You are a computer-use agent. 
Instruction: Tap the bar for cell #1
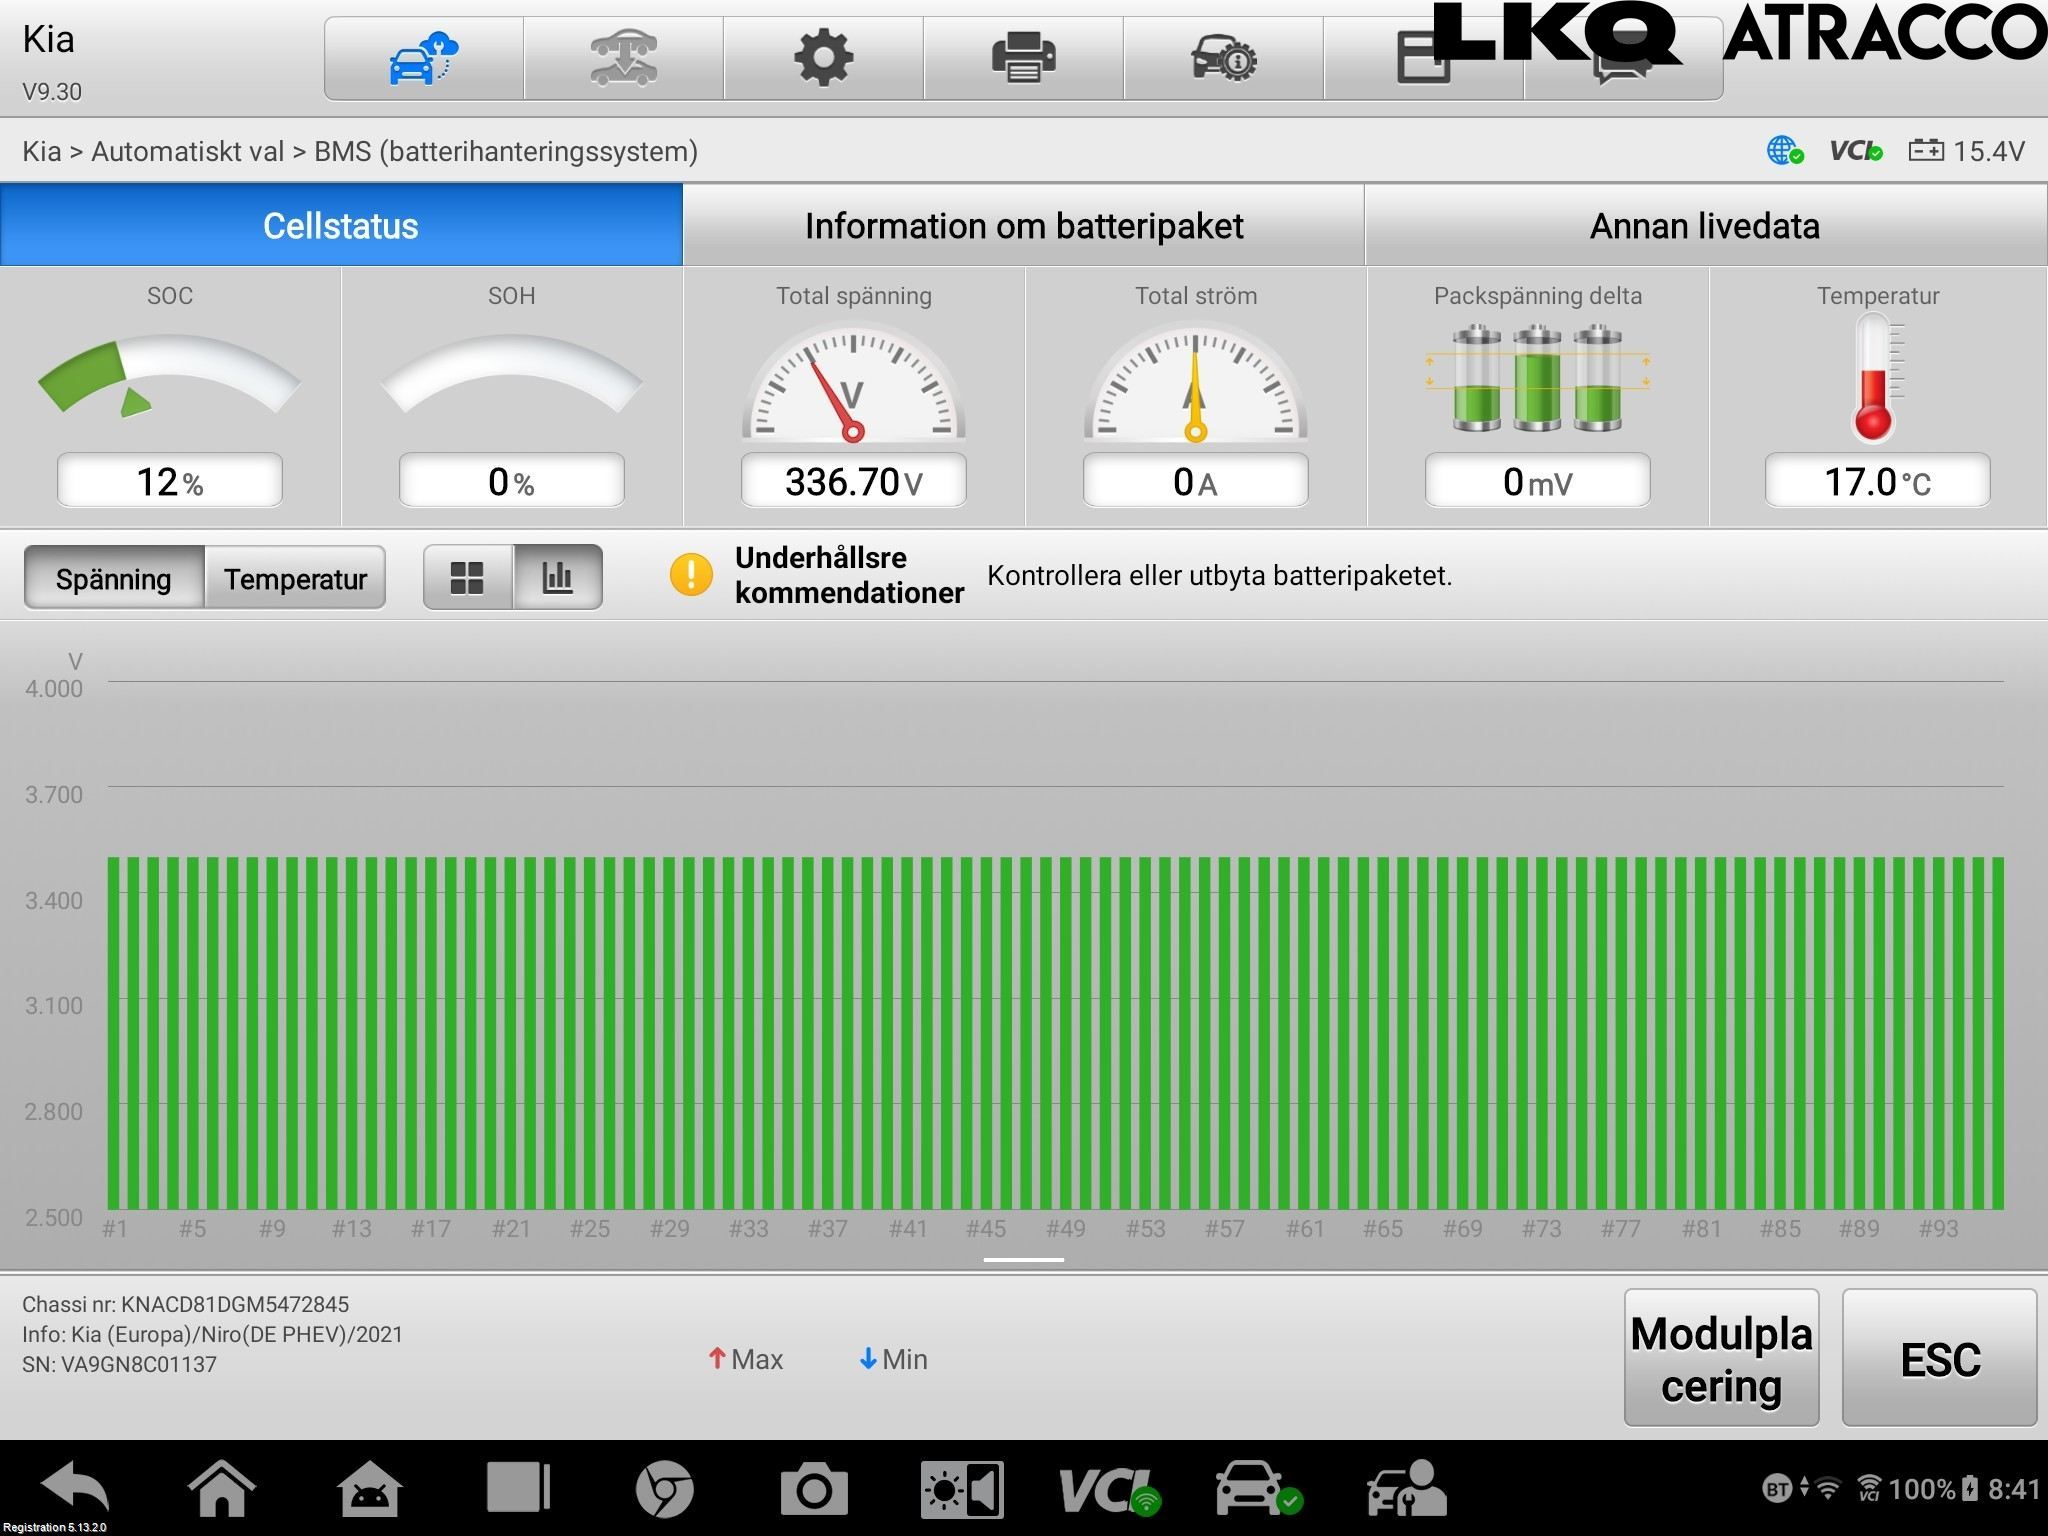(114, 1033)
